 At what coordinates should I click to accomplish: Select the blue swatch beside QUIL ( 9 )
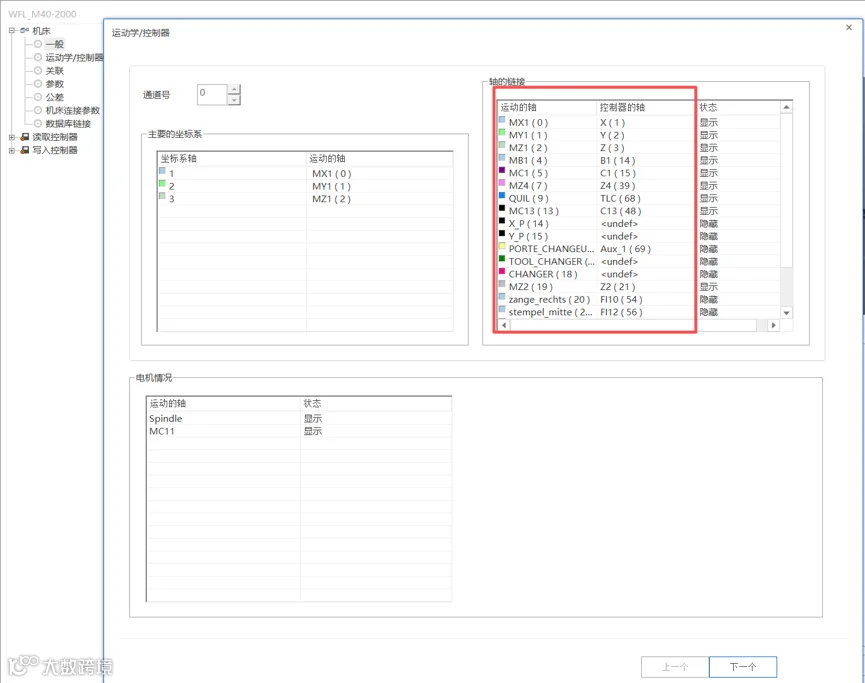point(502,195)
